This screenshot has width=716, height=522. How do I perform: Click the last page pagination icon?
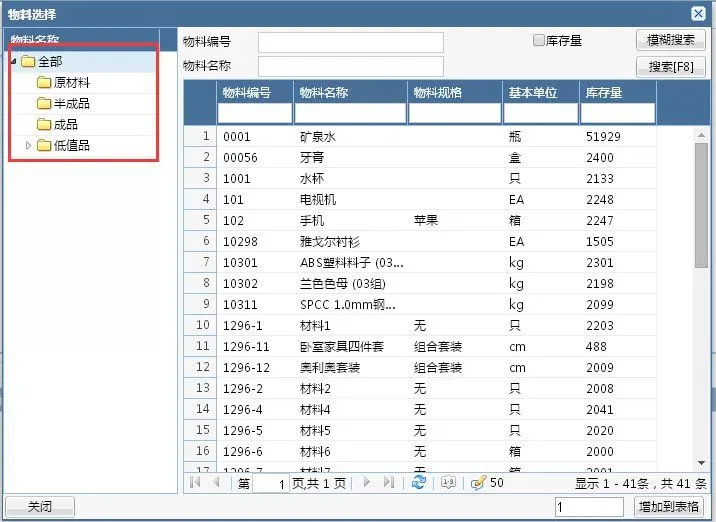pos(389,482)
